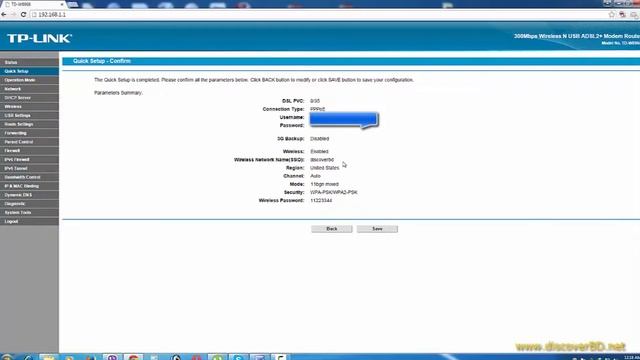
Task: Open the System Tools menu
Action: pos(29,213)
